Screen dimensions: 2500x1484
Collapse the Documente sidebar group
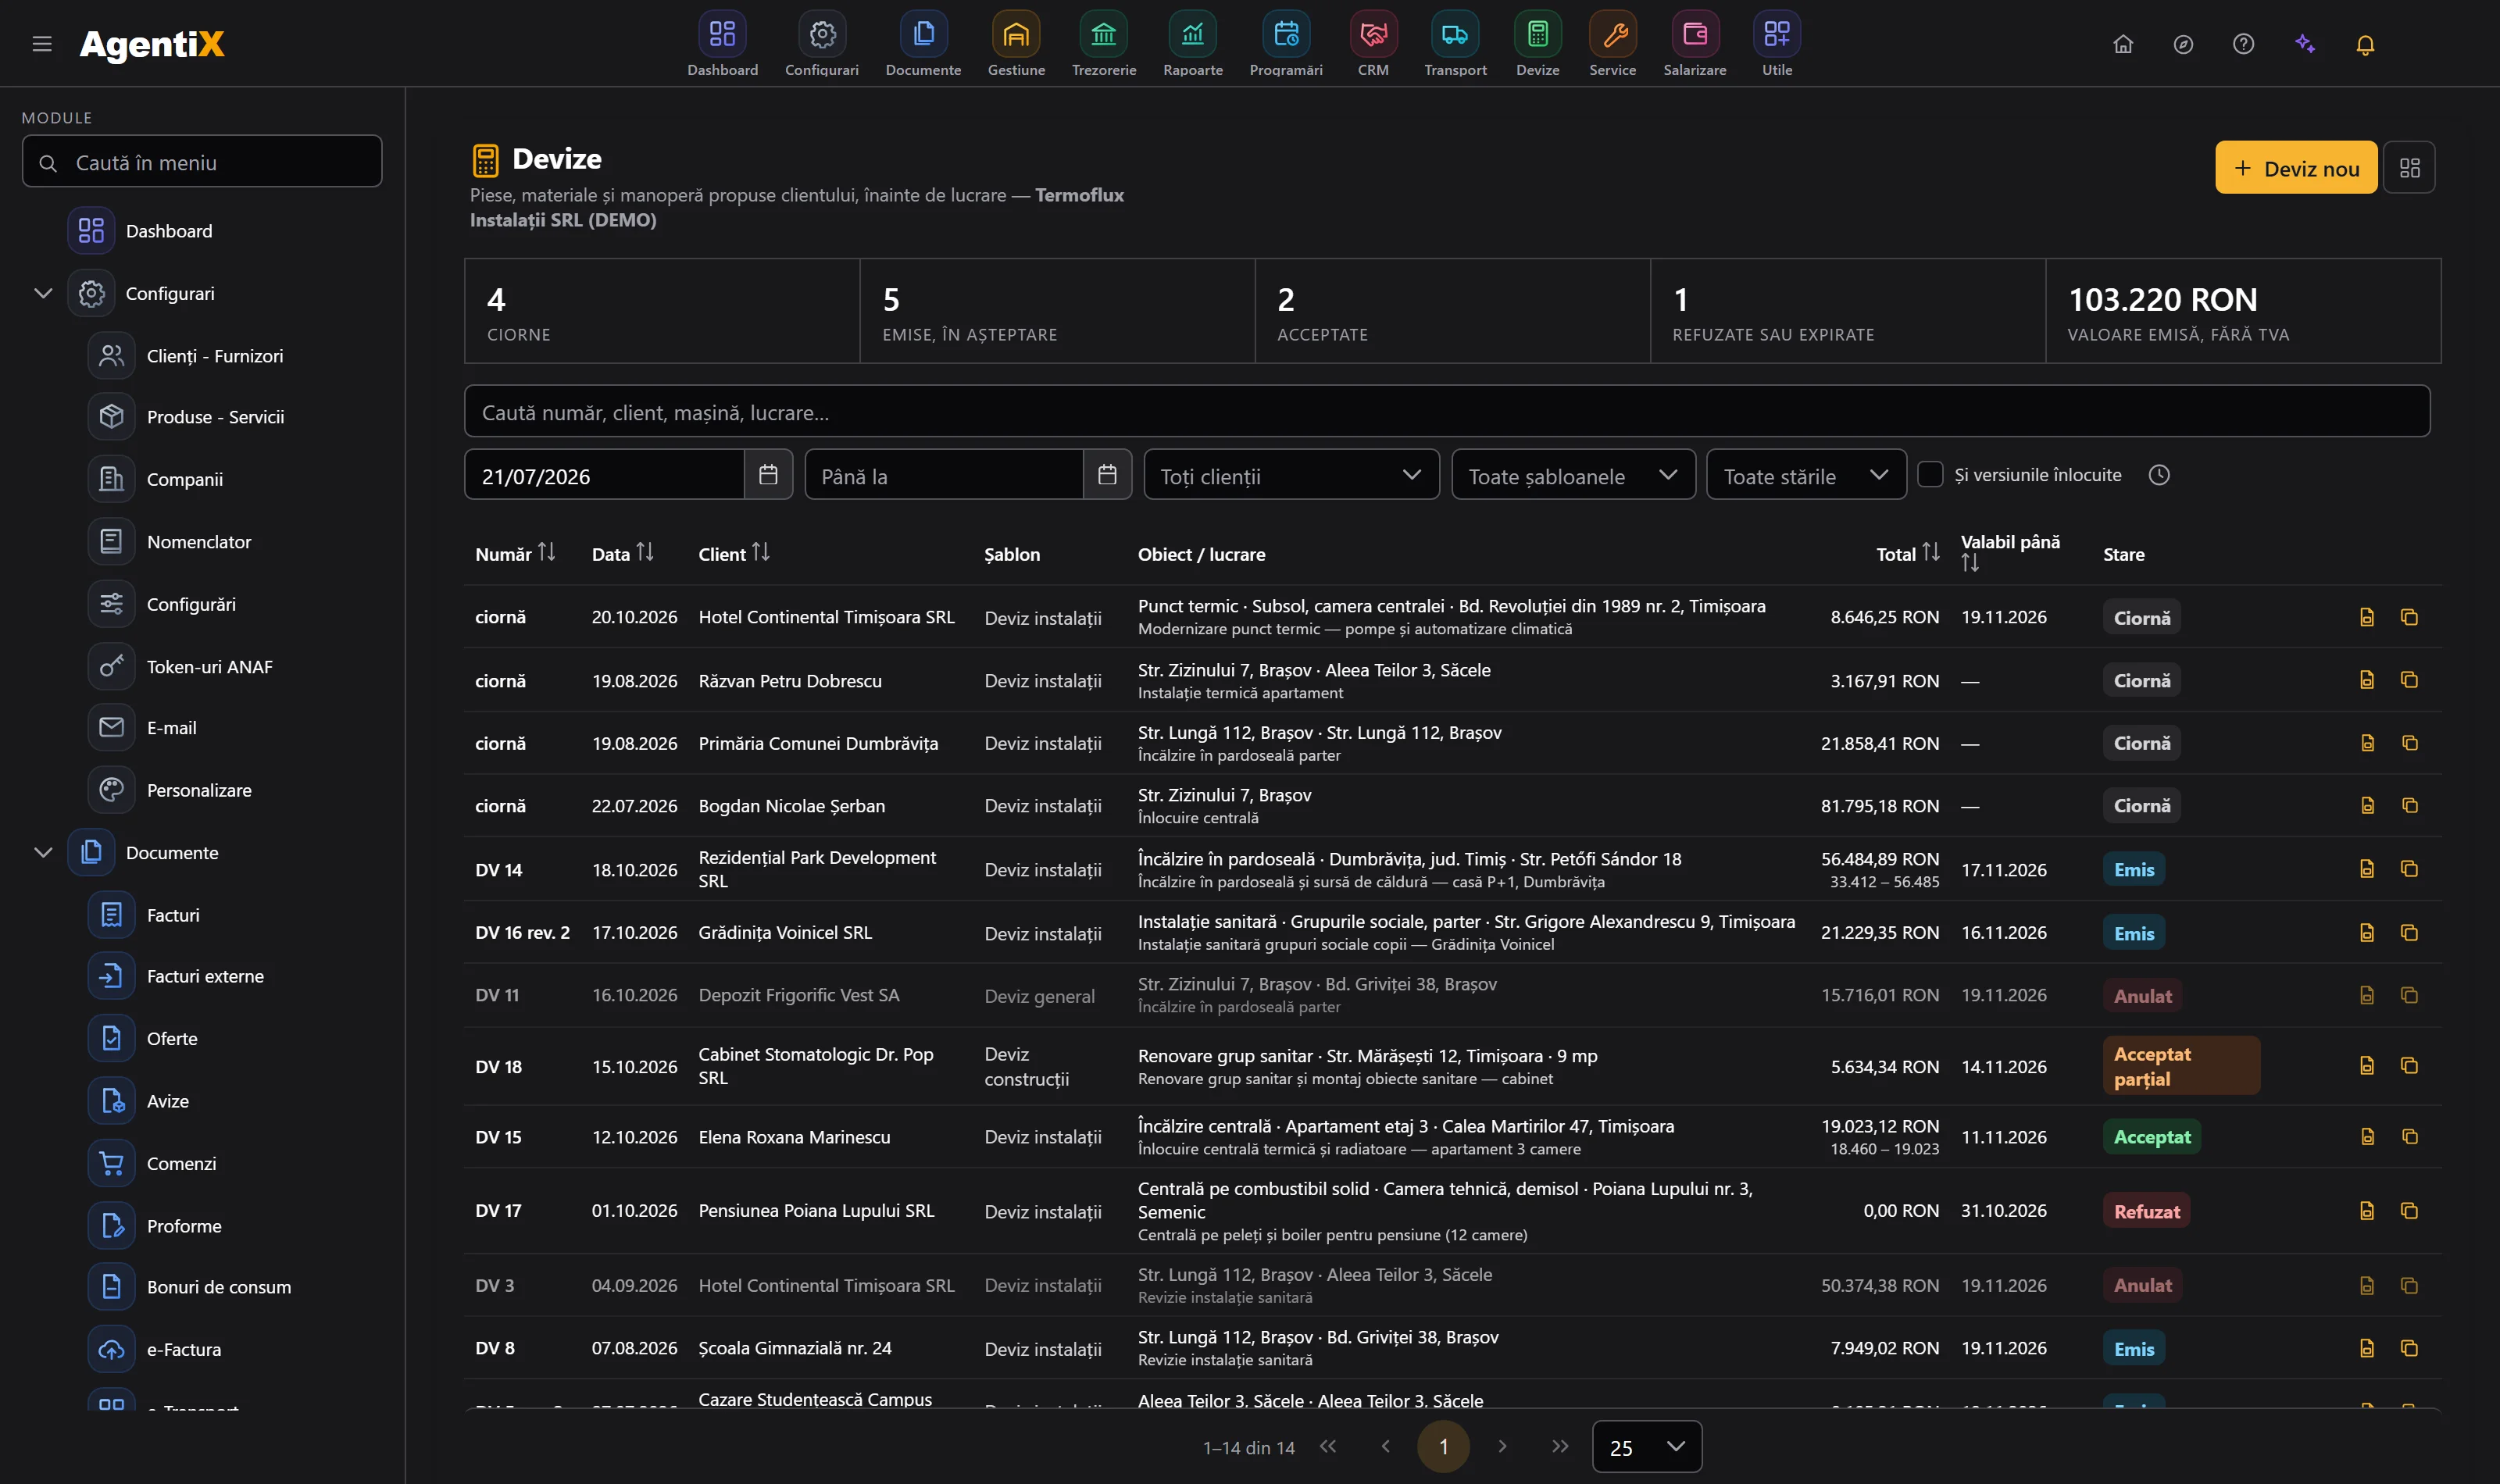[x=43, y=852]
